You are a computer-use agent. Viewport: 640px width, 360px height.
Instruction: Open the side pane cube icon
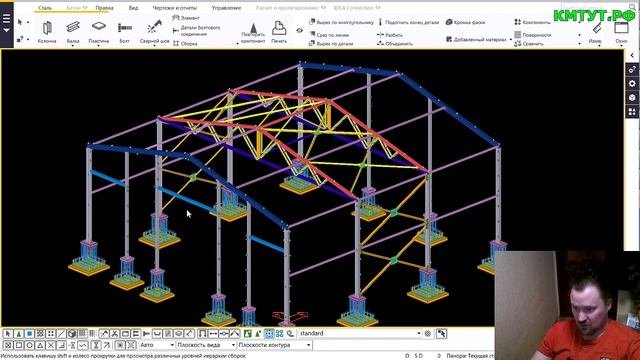pos(632,98)
